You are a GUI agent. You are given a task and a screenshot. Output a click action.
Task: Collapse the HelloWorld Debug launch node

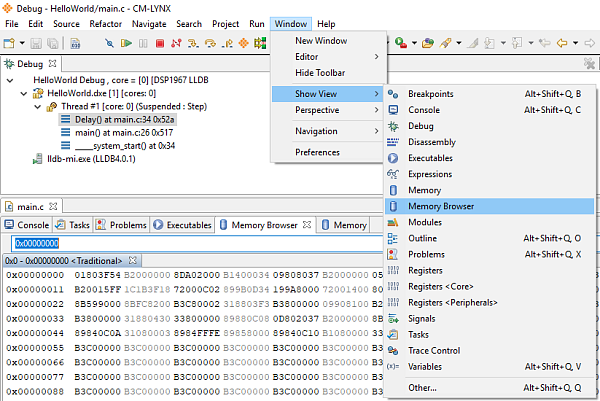point(10,80)
